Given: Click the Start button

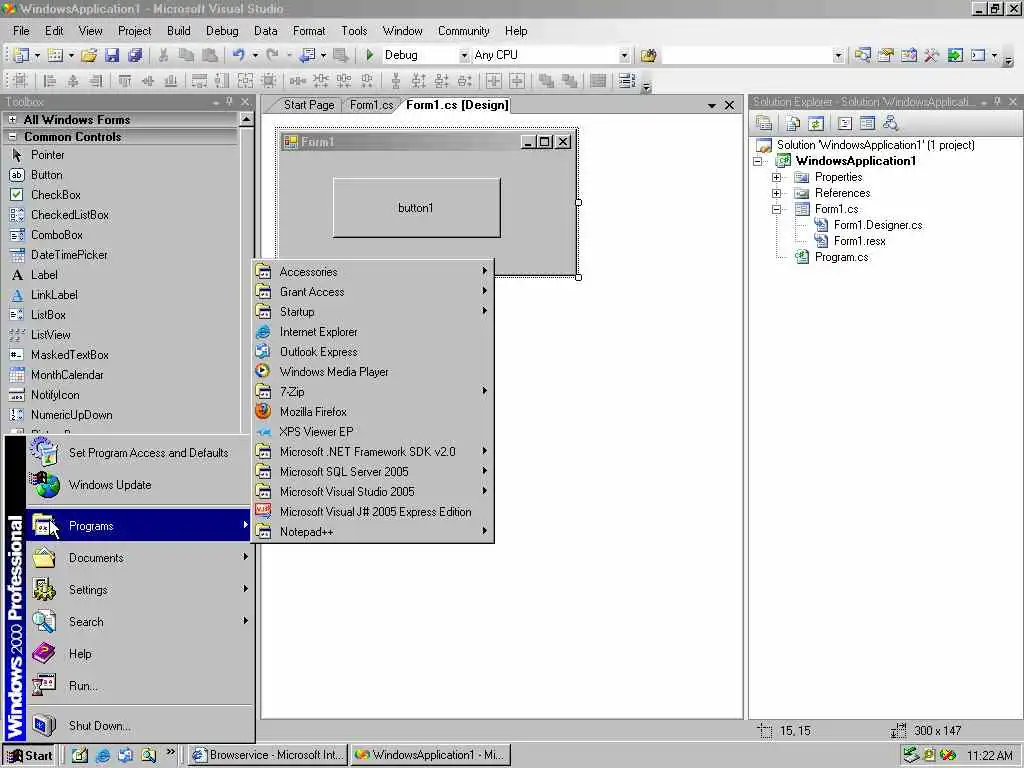Looking at the screenshot, I should click(29, 756).
